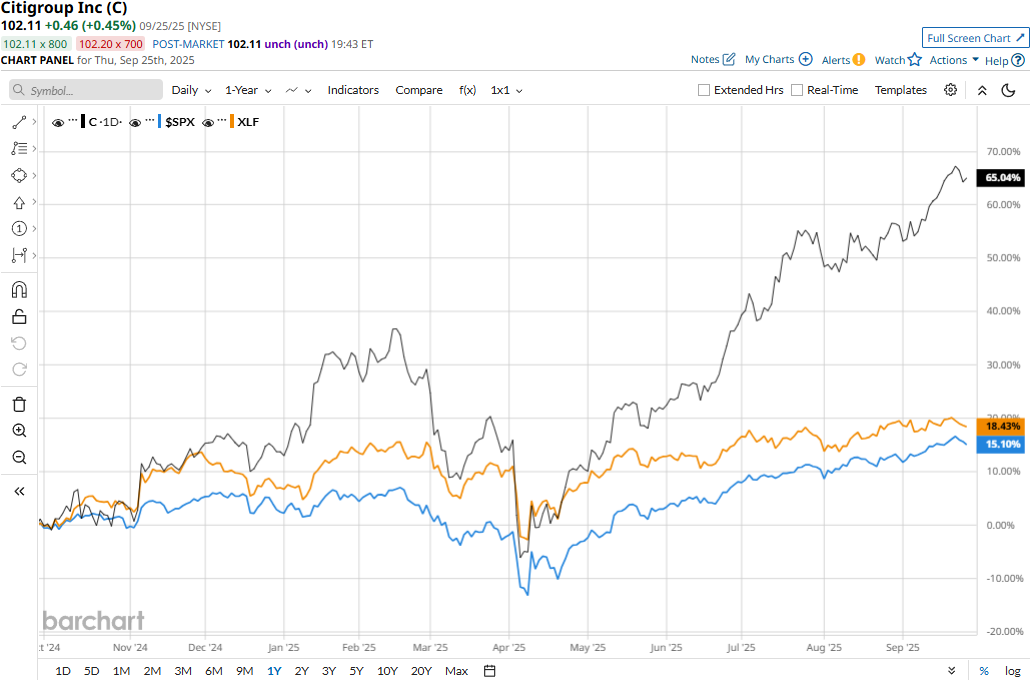Image resolution: width=1031 pixels, height=680 pixels.
Task: Select the 6M time range
Action: click(x=214, y=671)
